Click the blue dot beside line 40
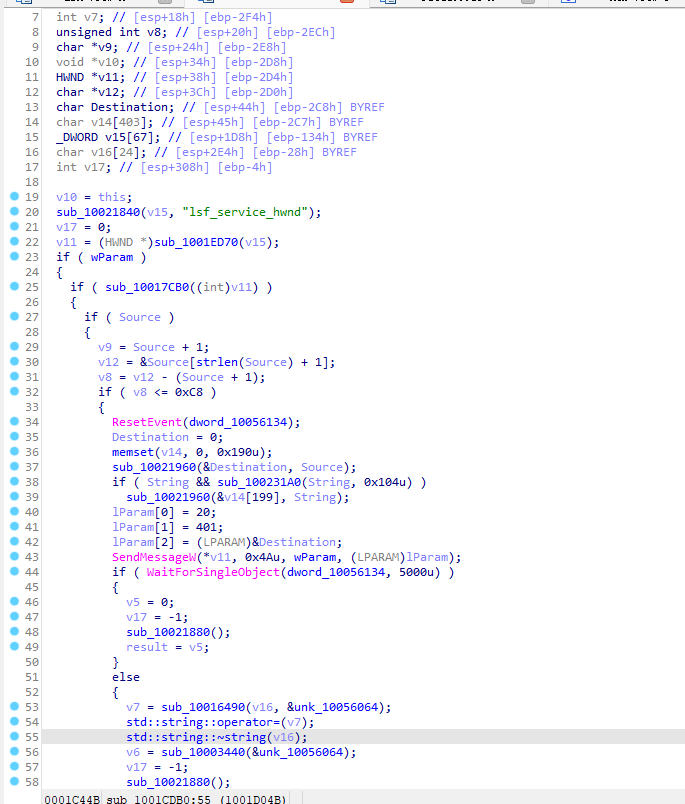The height and width of the screenshot is (804, 685). (x=14, y=511)
